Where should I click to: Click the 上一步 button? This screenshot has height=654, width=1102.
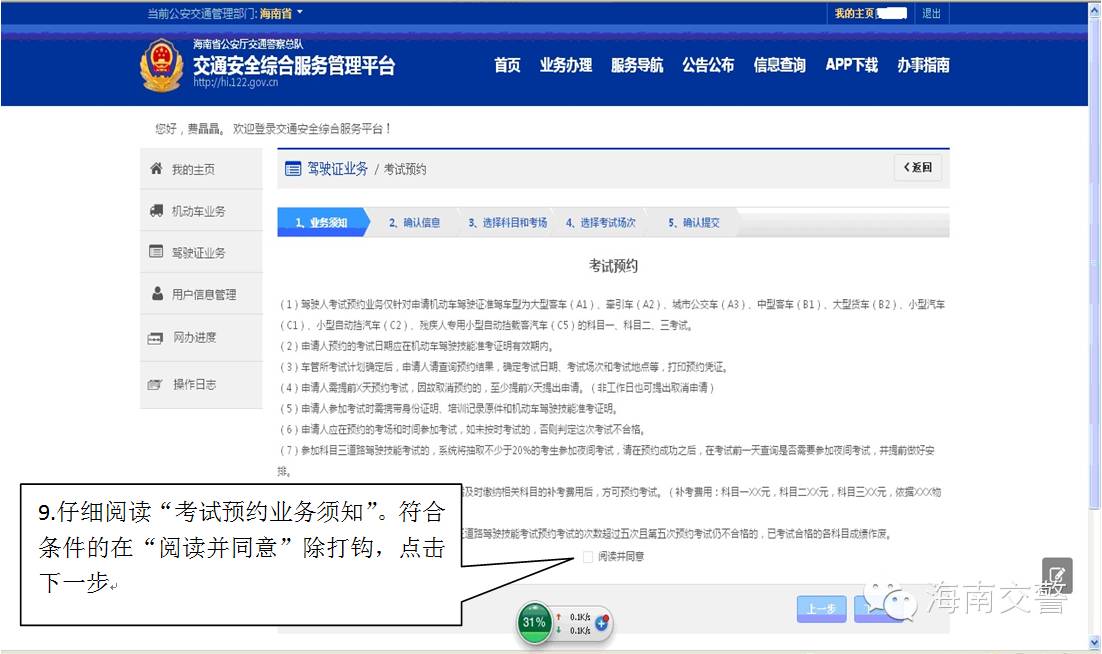821,608
